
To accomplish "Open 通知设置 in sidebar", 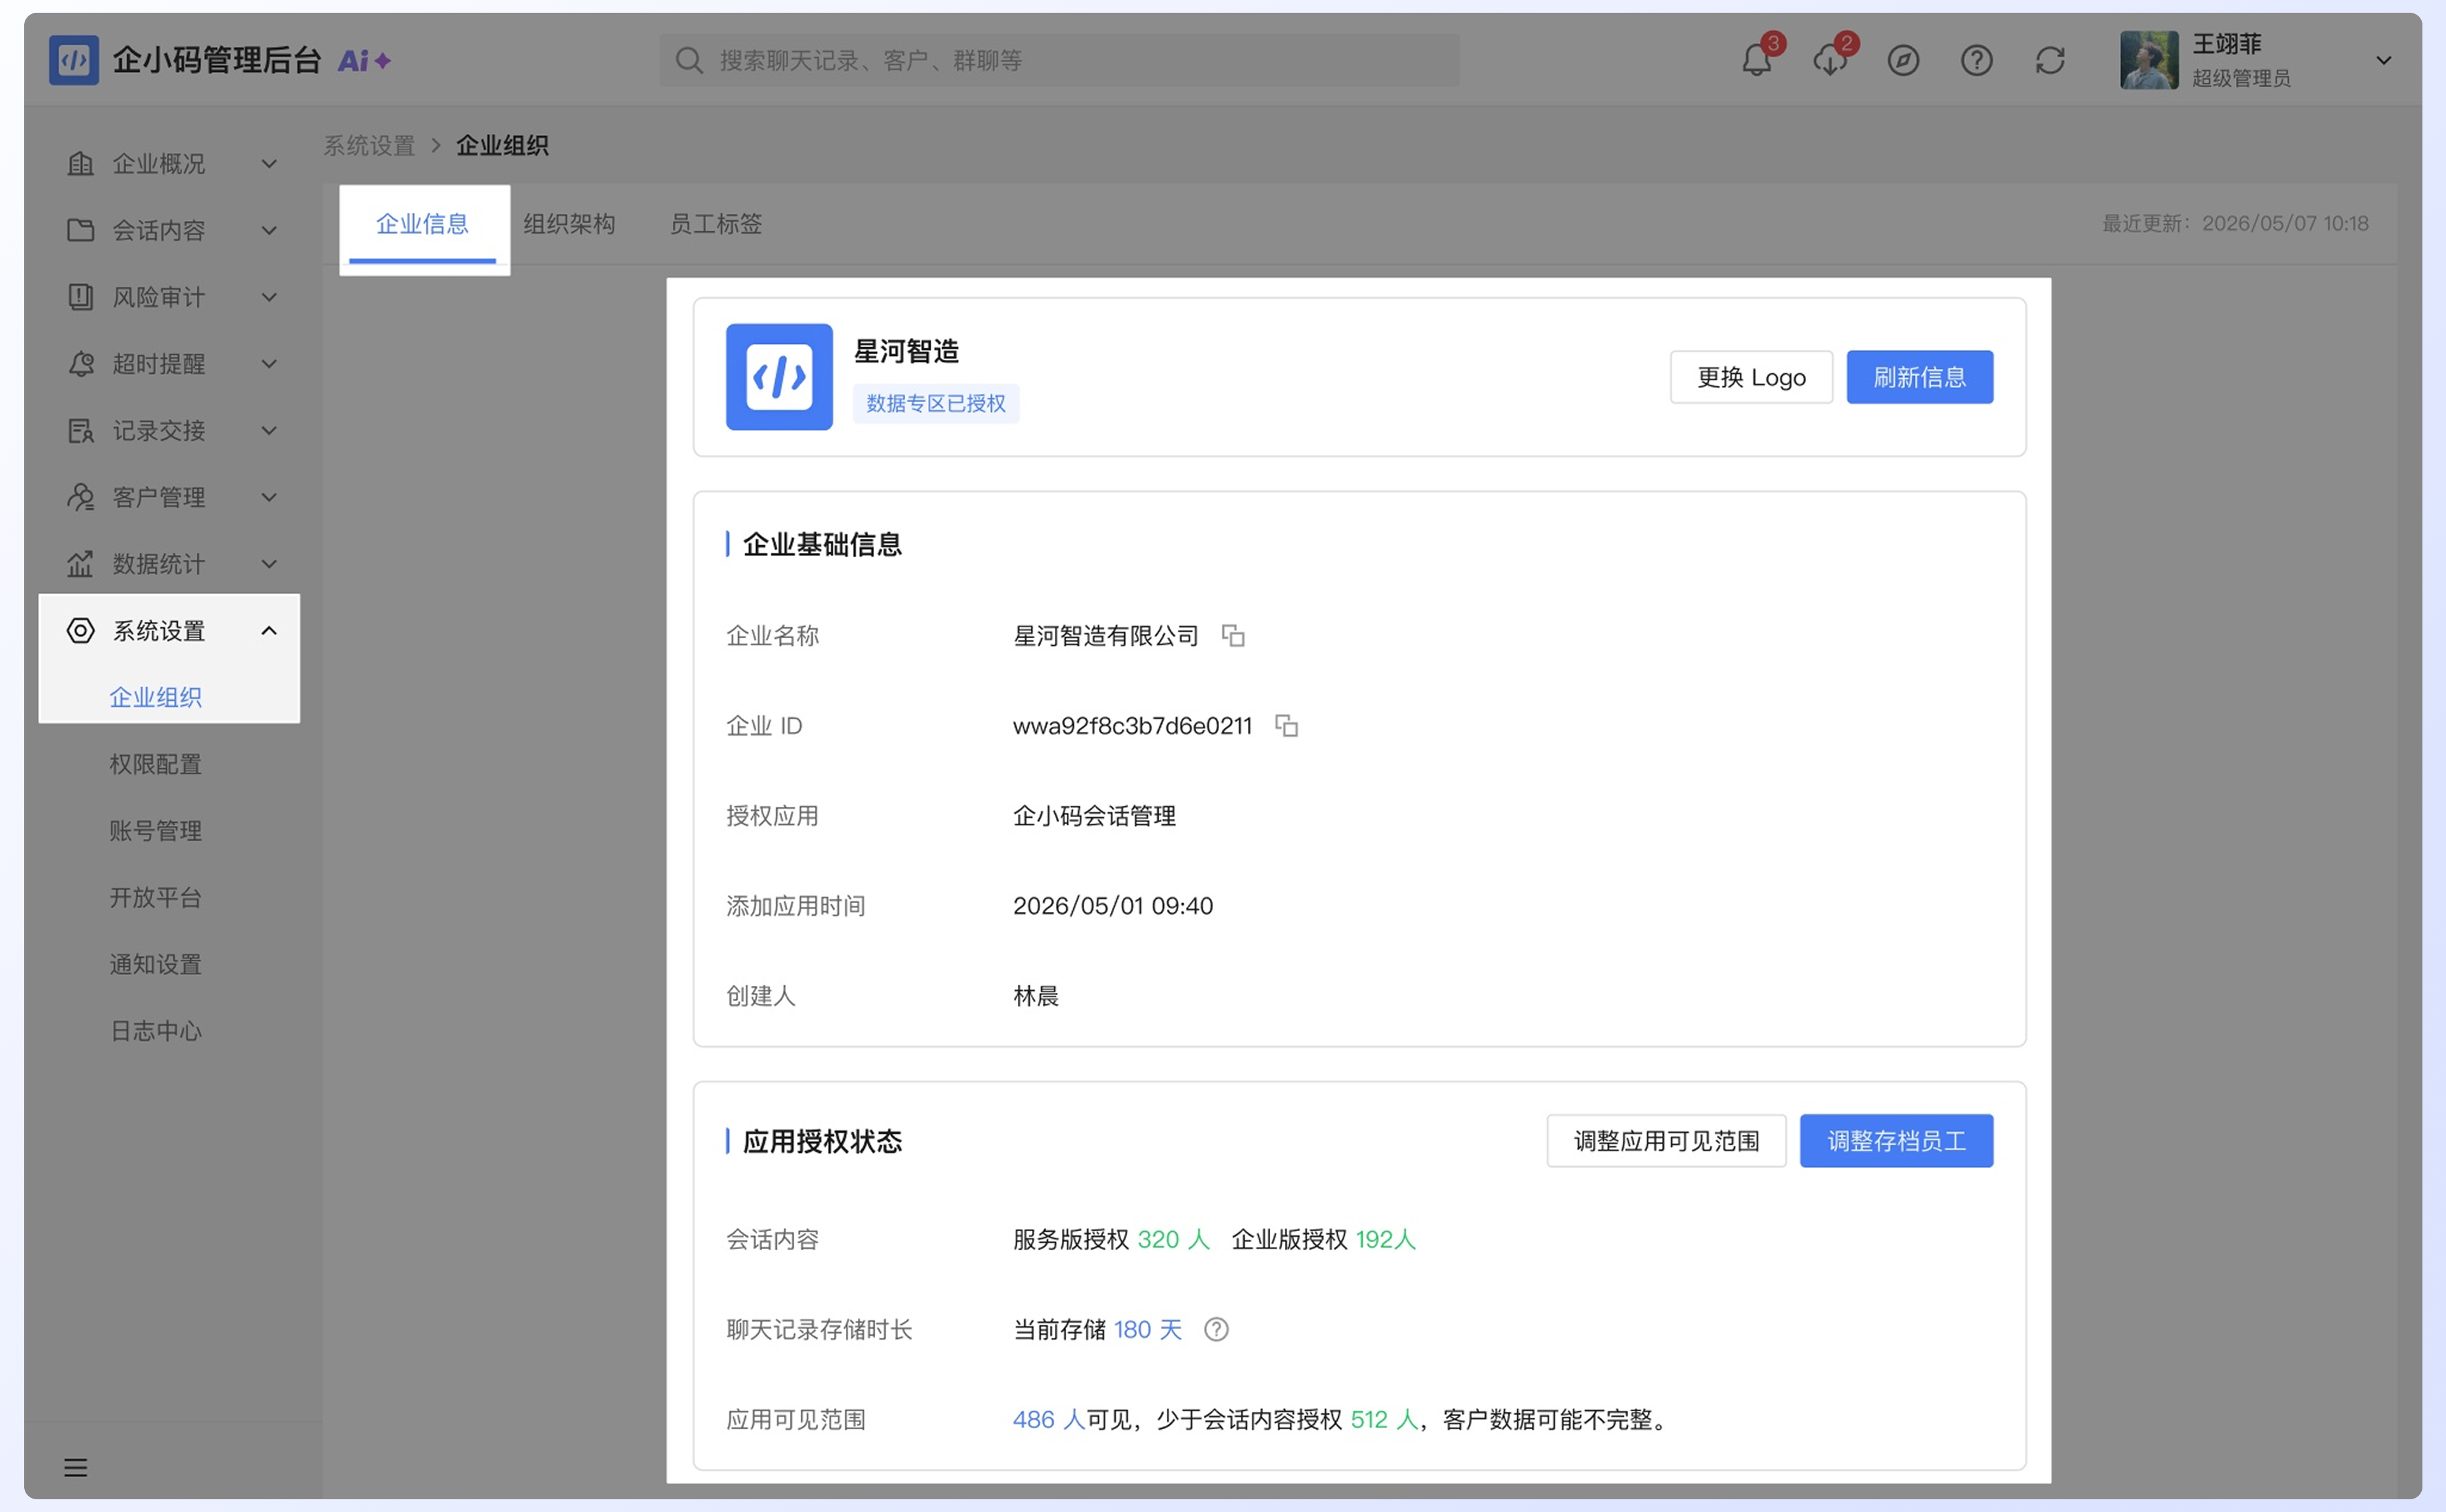I will click(156, 964).
